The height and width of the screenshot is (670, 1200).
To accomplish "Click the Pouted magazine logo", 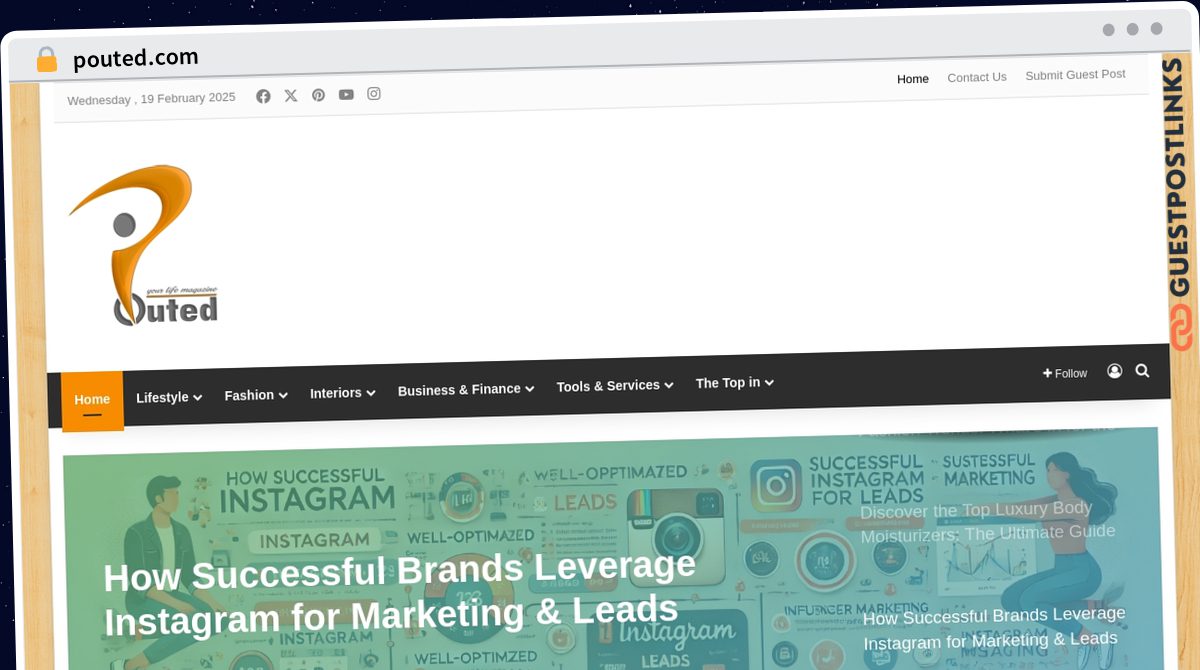I will point(143,246).
